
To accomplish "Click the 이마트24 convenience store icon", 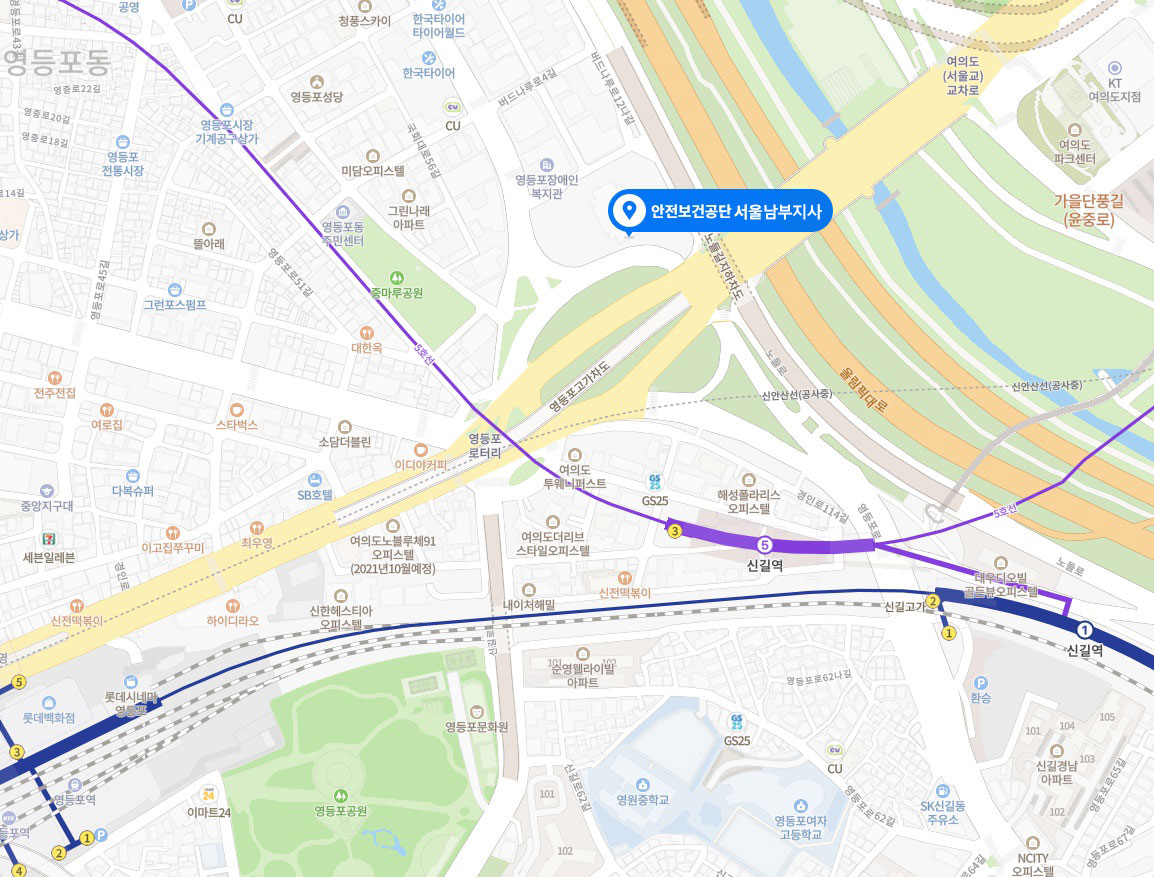I will coord(208,795).
